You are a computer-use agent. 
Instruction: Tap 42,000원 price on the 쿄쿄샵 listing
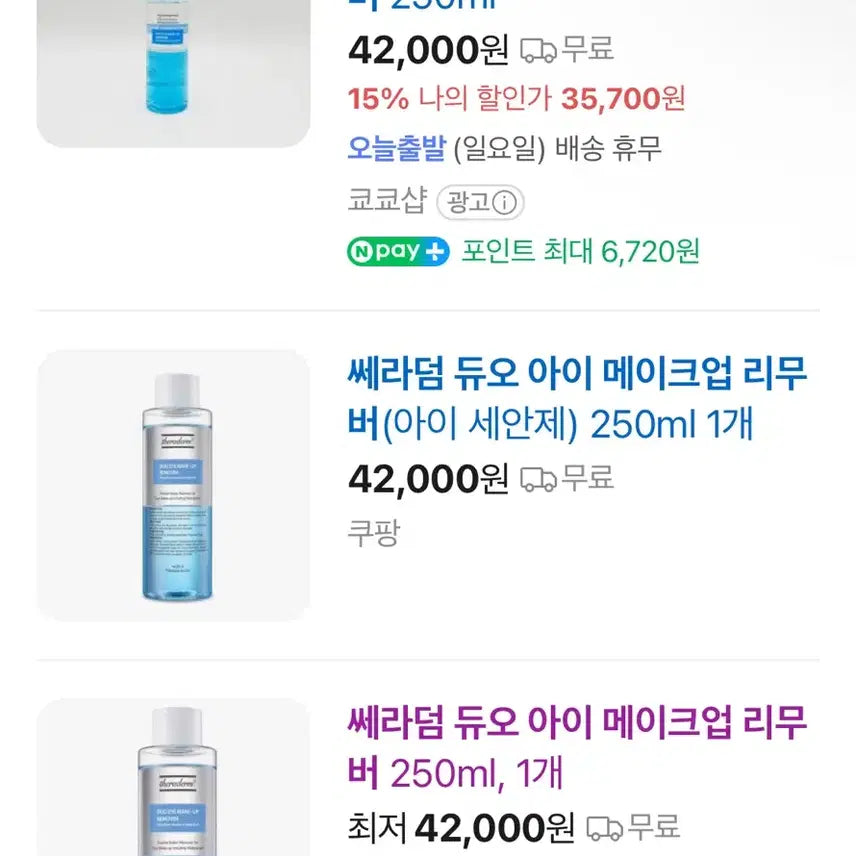coord(428,49)
